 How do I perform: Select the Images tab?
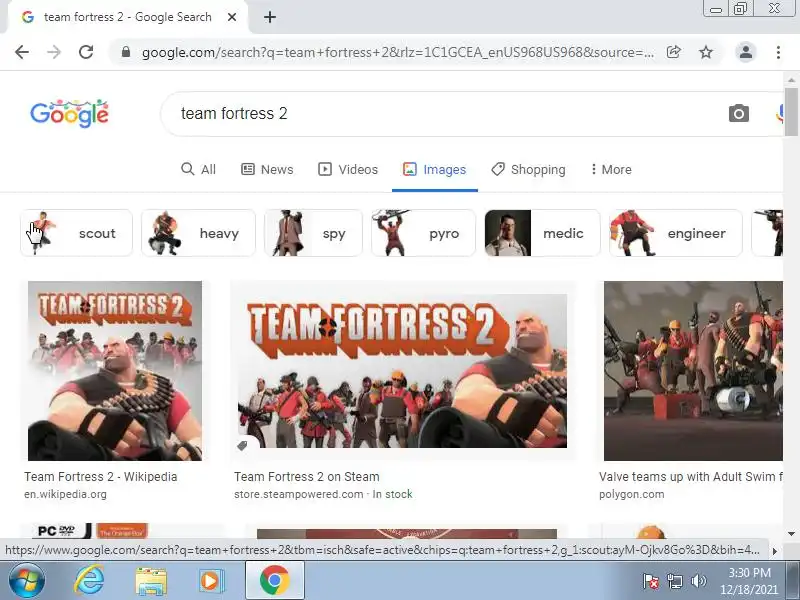tap(435, 169)
